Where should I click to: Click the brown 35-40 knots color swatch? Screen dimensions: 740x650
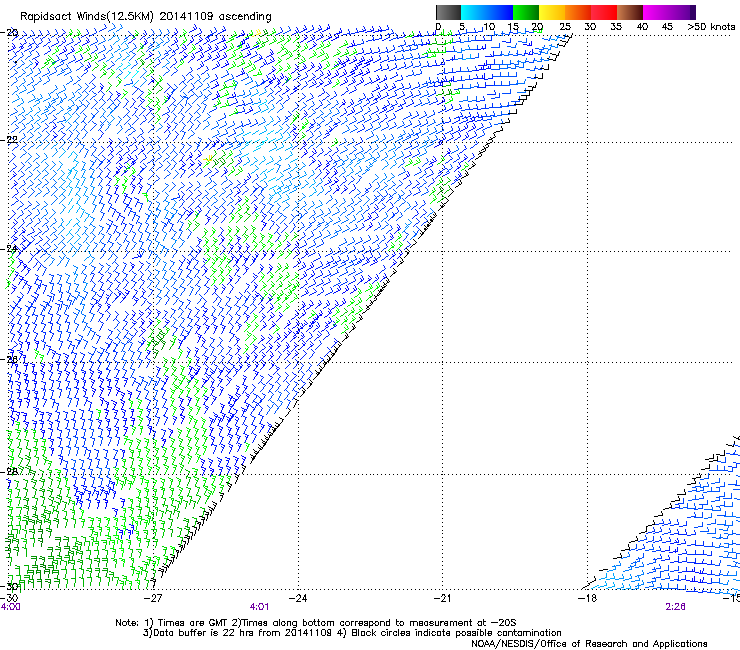[x=630, y=12]
